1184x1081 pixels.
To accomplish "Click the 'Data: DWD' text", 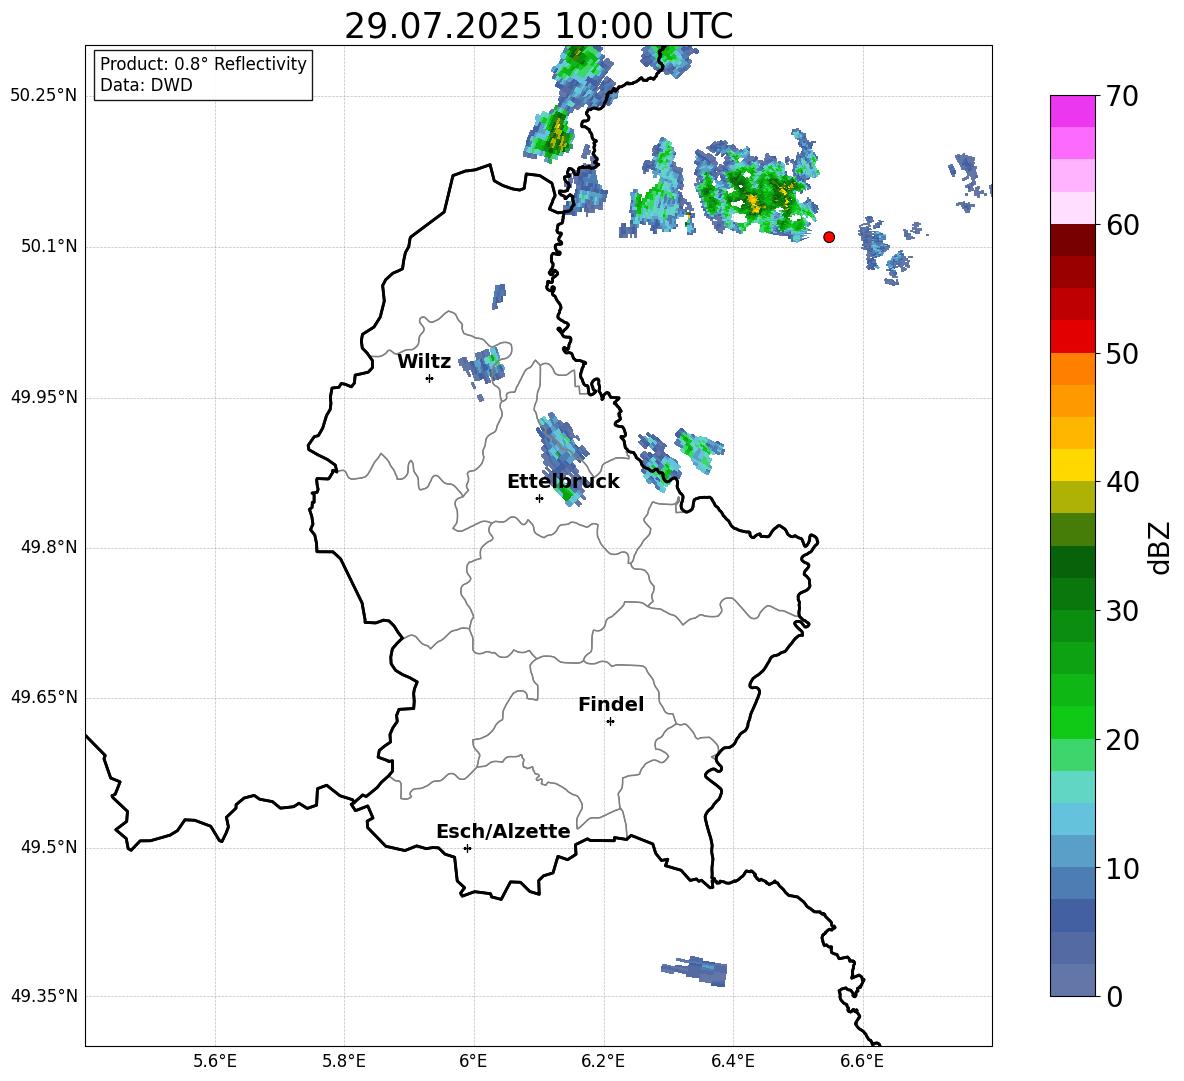I will 146,85.
